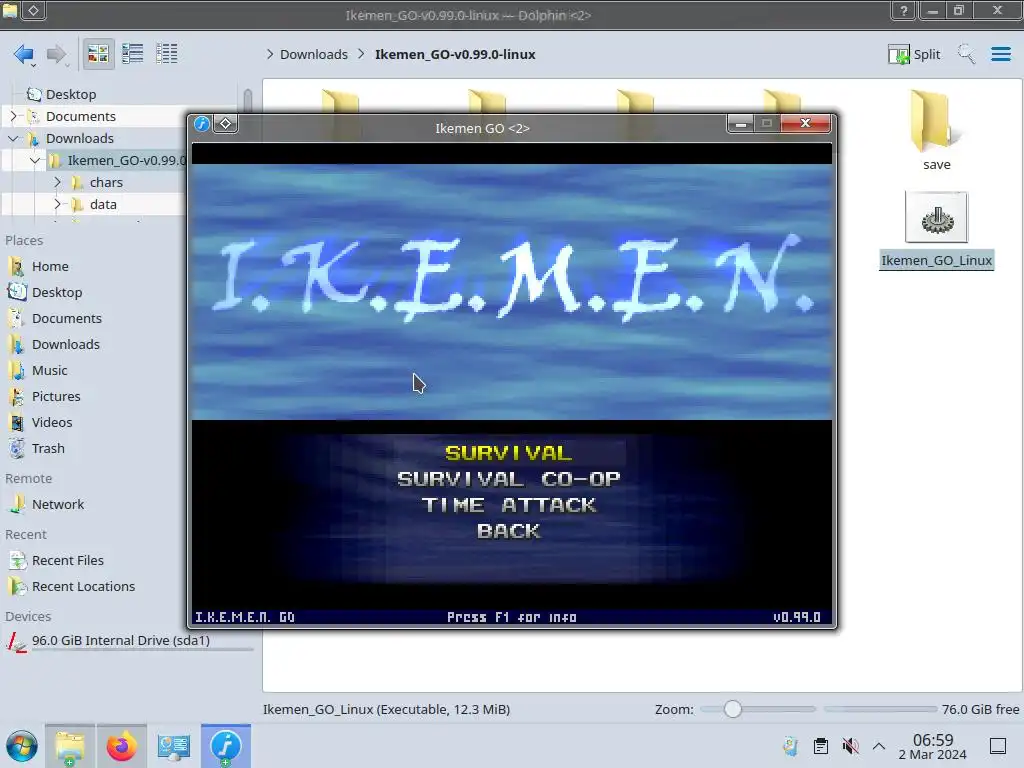Switch to Ikemen GO taskbar entry
This screenshot has width=1024, height=768.
pyautogui.click(x=226, y=746)
